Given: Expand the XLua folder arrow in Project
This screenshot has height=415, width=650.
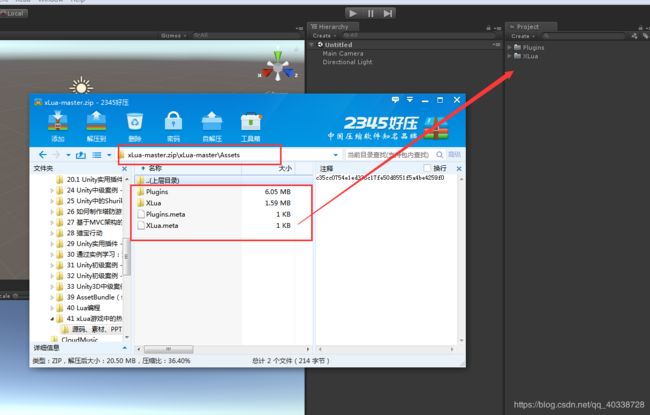Looking at the screenshot, I should (x=509, y=56).
